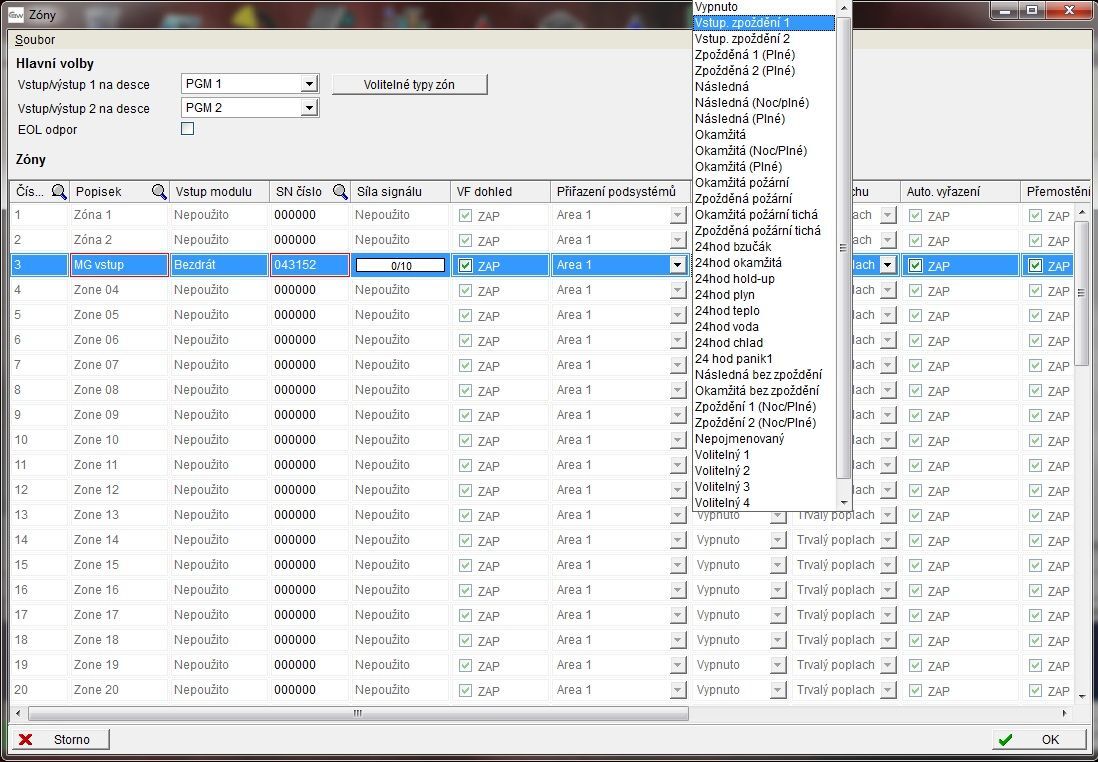This screenshot has height=762, width=1098.
Task: Click the search icon in SN číslo header
Action: tap(340, 192)
